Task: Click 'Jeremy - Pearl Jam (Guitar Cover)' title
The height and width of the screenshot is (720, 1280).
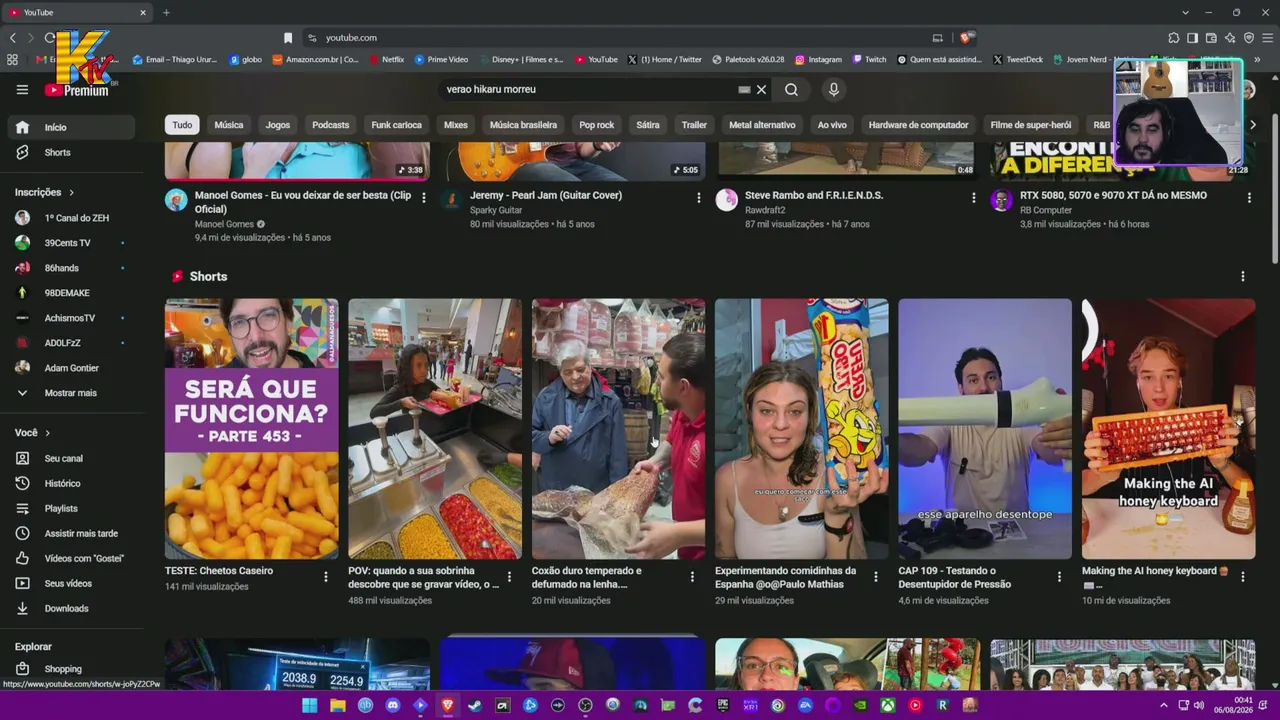Action: tap(546, 195)
